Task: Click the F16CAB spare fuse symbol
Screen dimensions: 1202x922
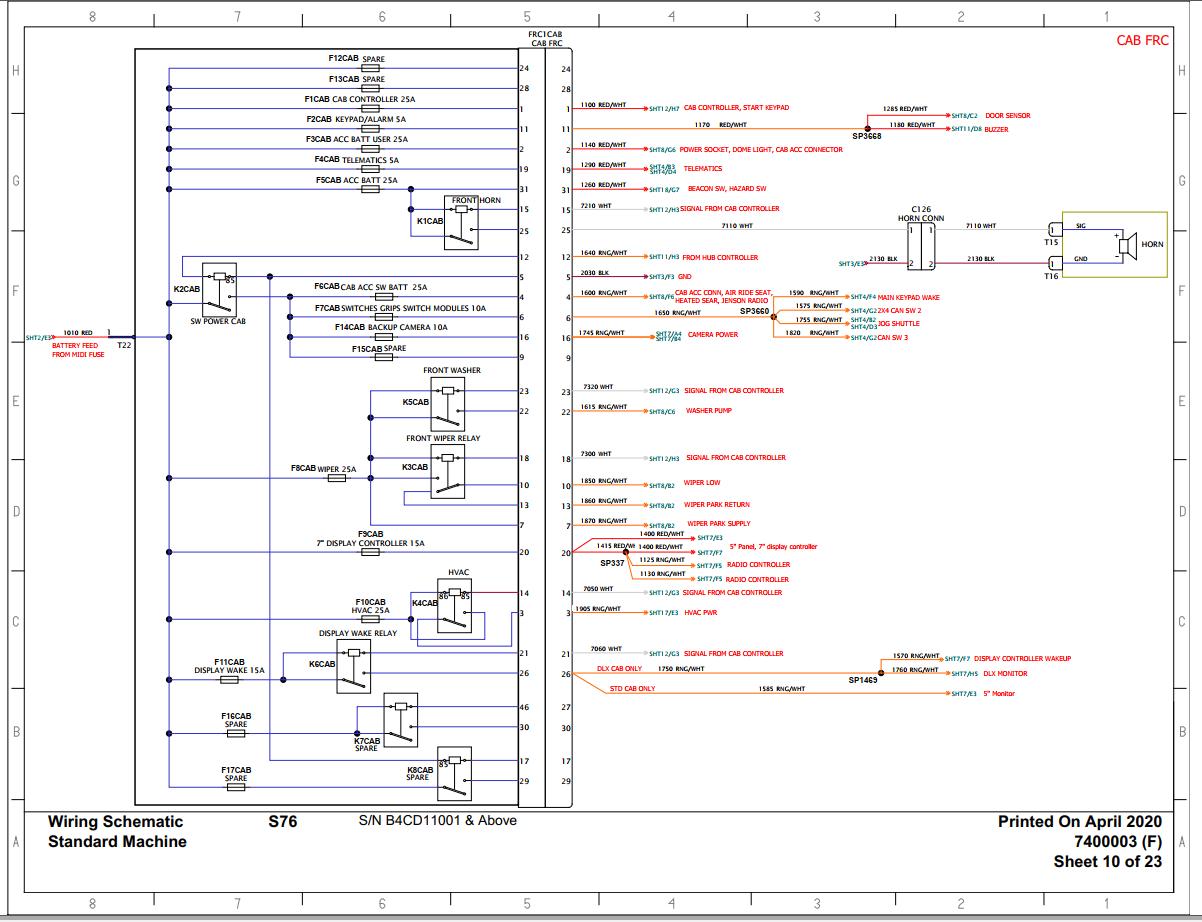Action: pyautogui.click(x=236, y=734)
